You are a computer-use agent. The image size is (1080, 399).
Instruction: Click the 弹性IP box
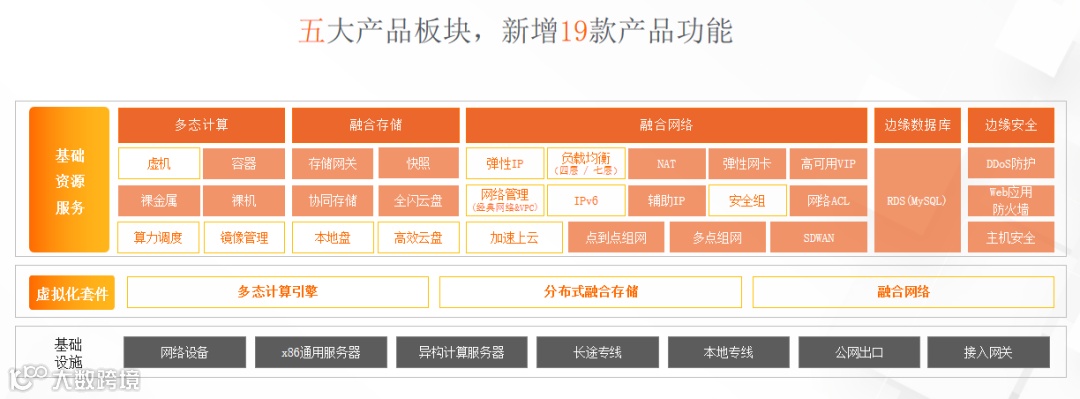pos(505,163)
